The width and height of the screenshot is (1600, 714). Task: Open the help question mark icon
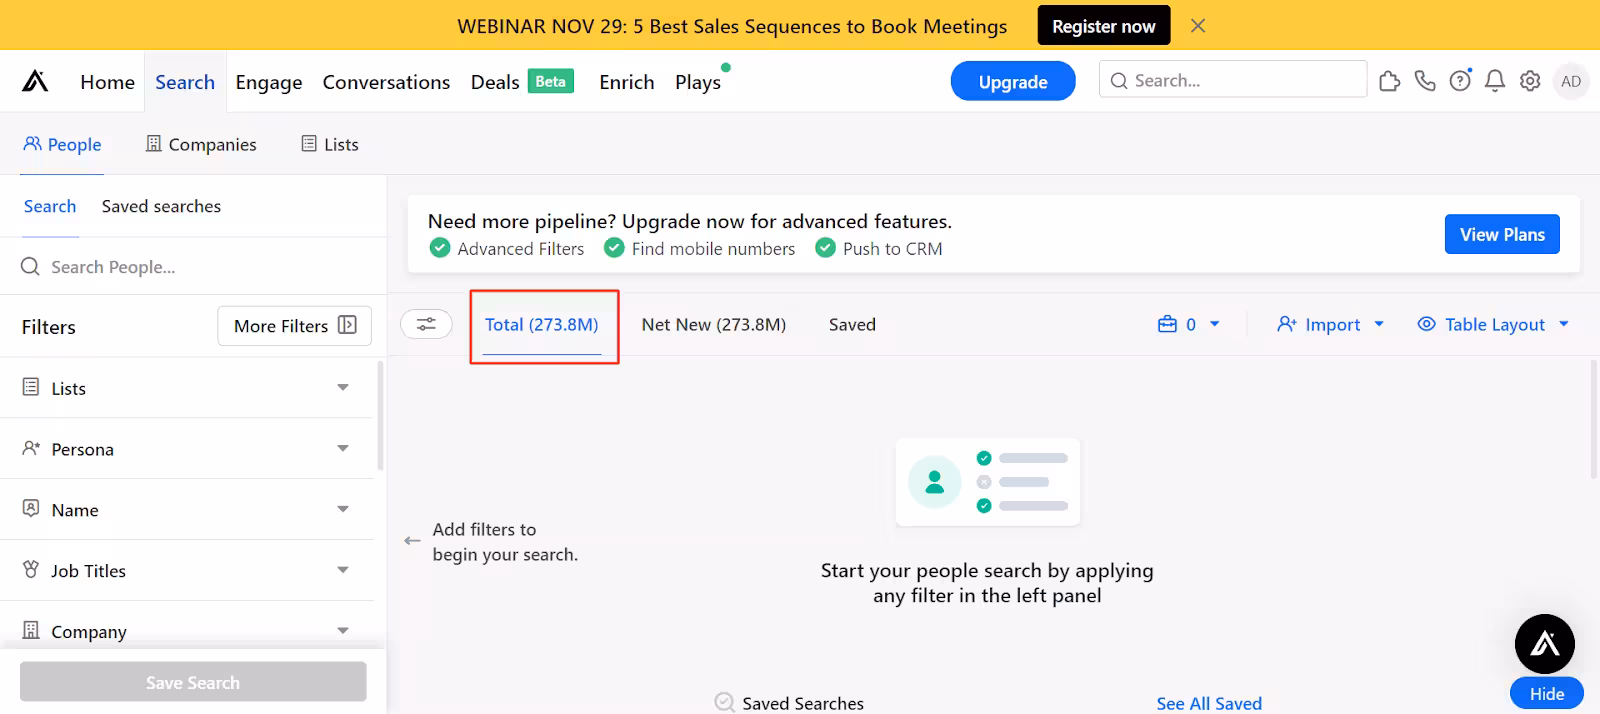click(x=1460, y=81)
